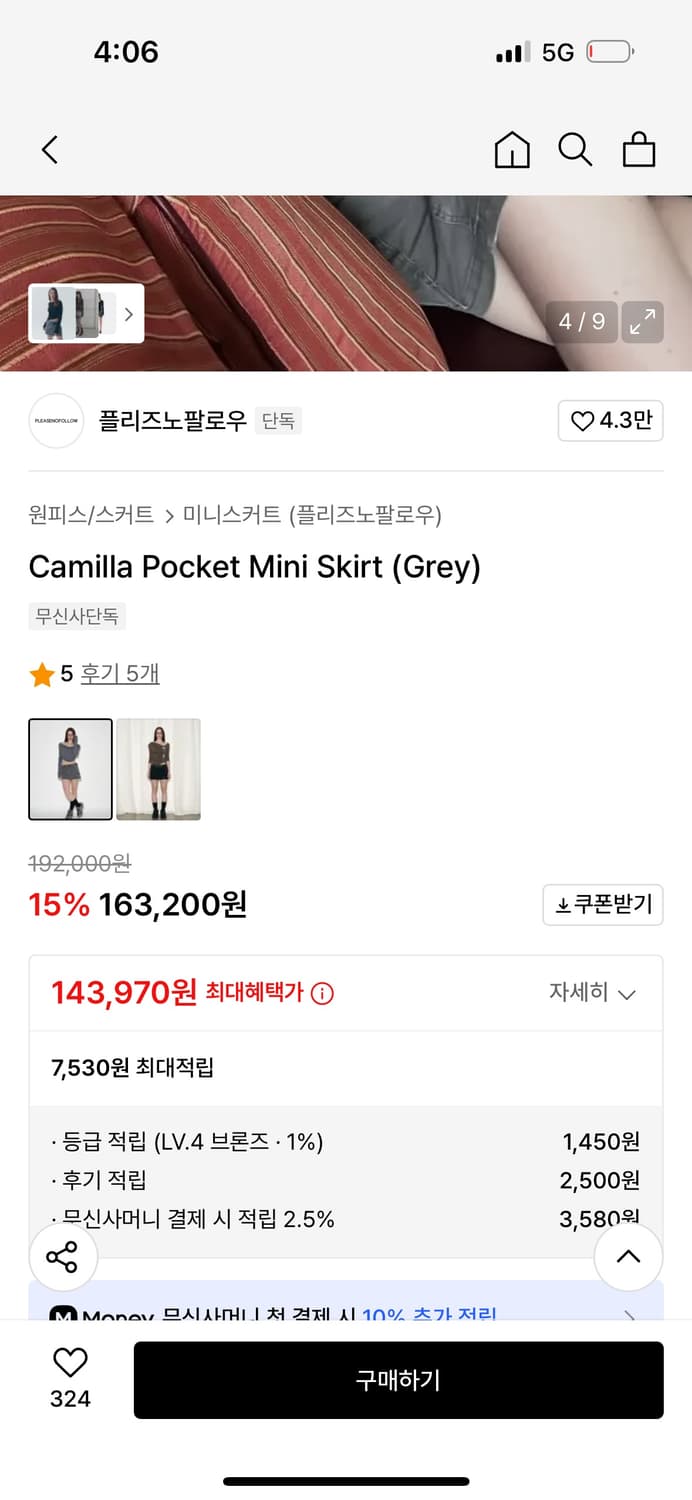Image resolution: width=692 pixels, height=1500 pixels.
Task: Open the home icon in top bar
Action: (x=512, y=149)
